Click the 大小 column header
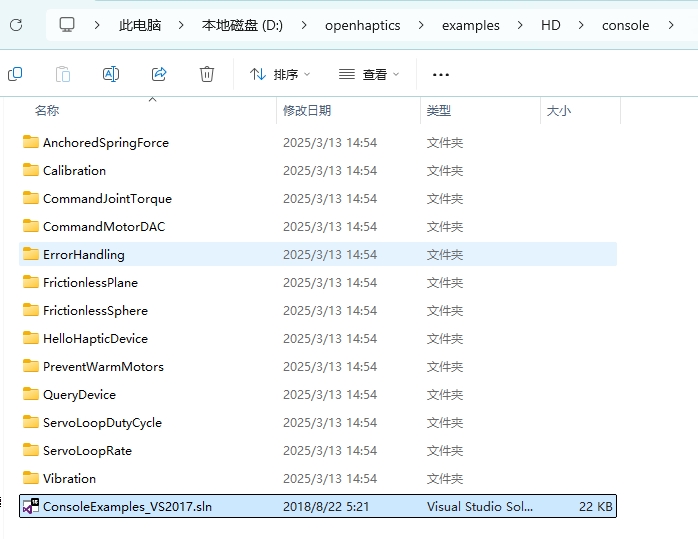 (x=559, y=111)
